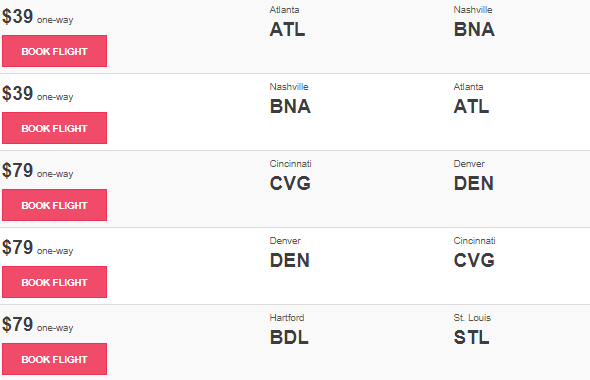Select the St. Louis city label
This screenshot has height=380, width=590.
[472, 318]
